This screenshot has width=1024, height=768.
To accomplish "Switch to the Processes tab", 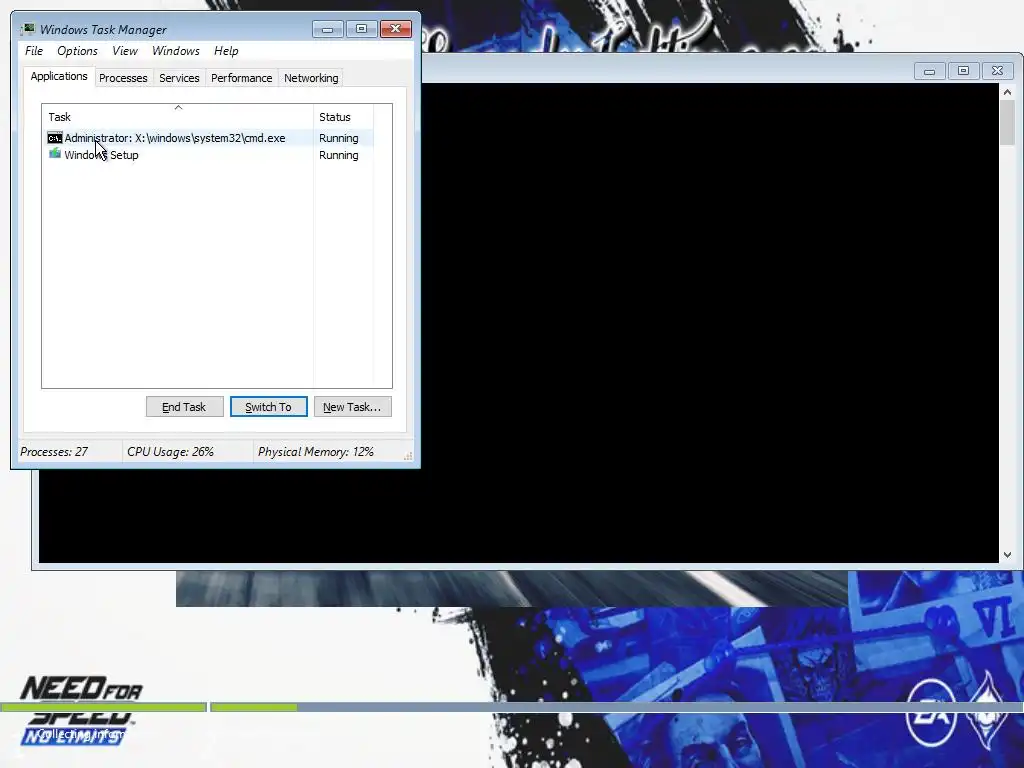I will (123, 78).
